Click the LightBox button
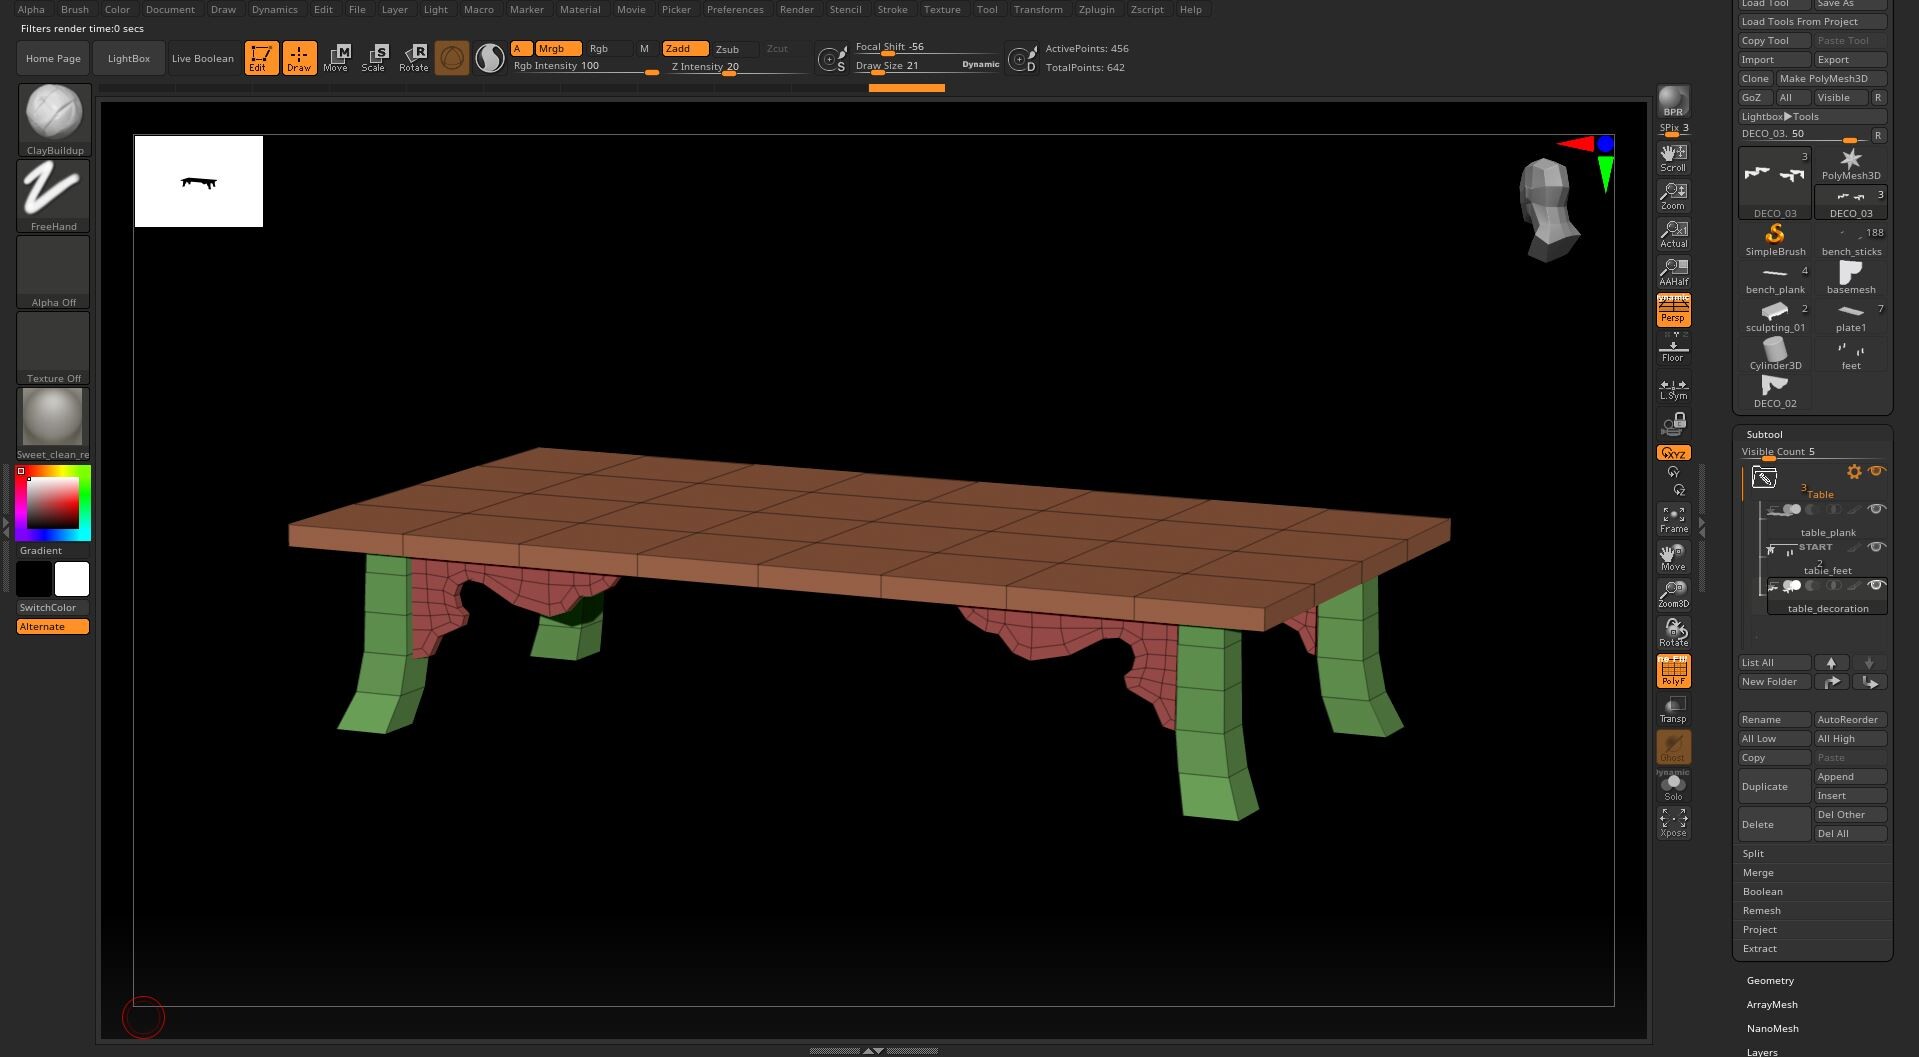Screen dimensions: 1919x1057 coord(129,58)
